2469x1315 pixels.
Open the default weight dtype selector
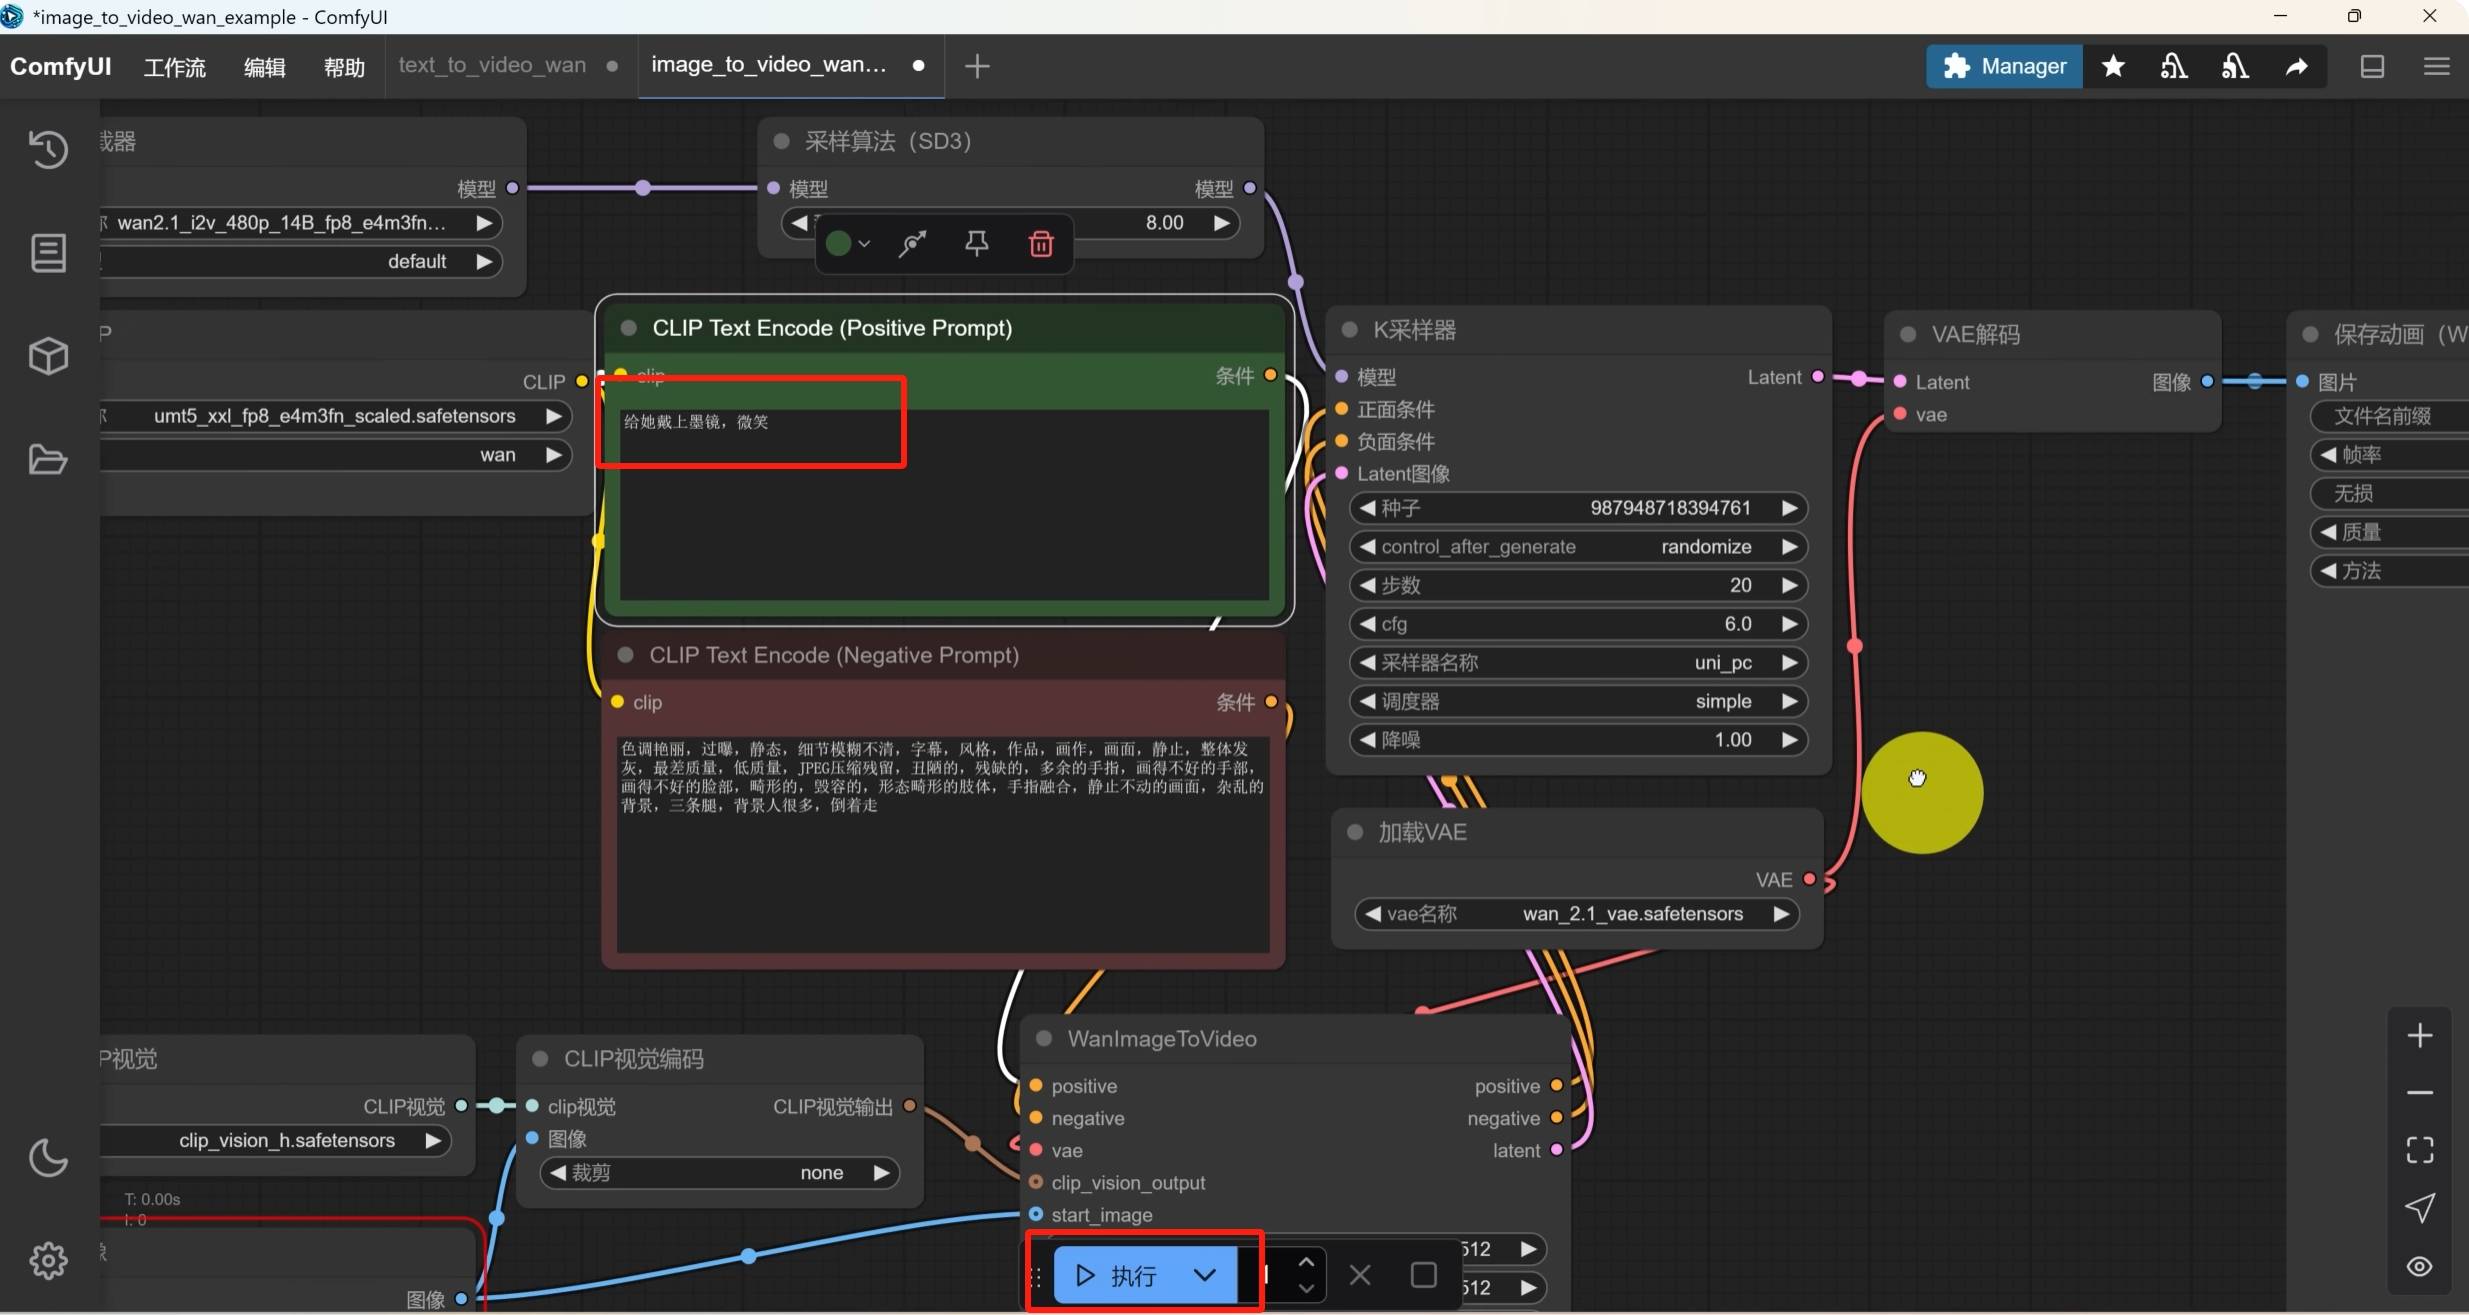click(300, 262)
